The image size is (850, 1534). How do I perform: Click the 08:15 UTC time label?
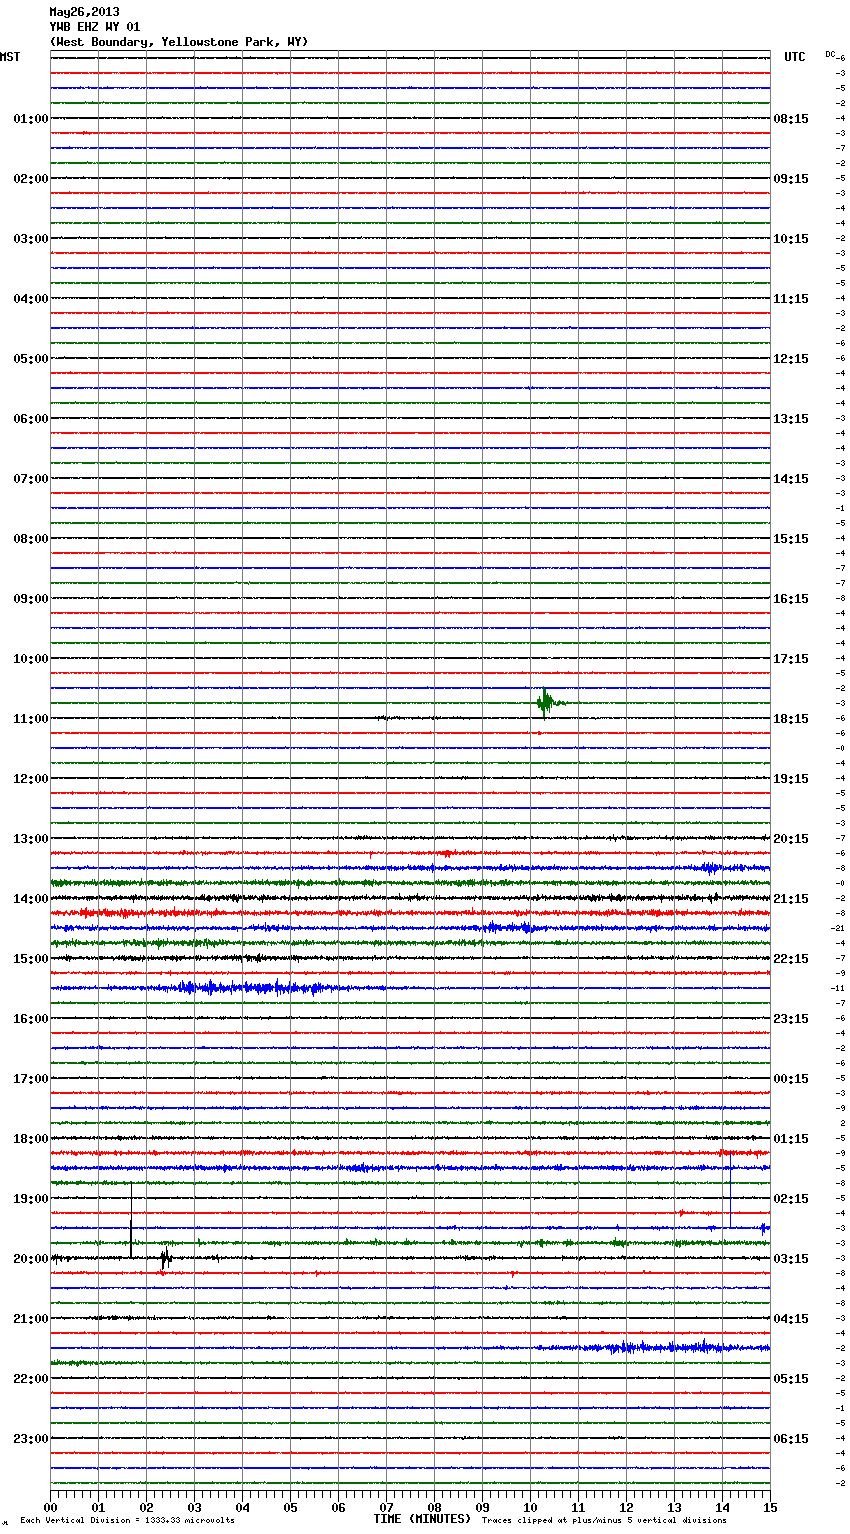click(x=791, y=118)
